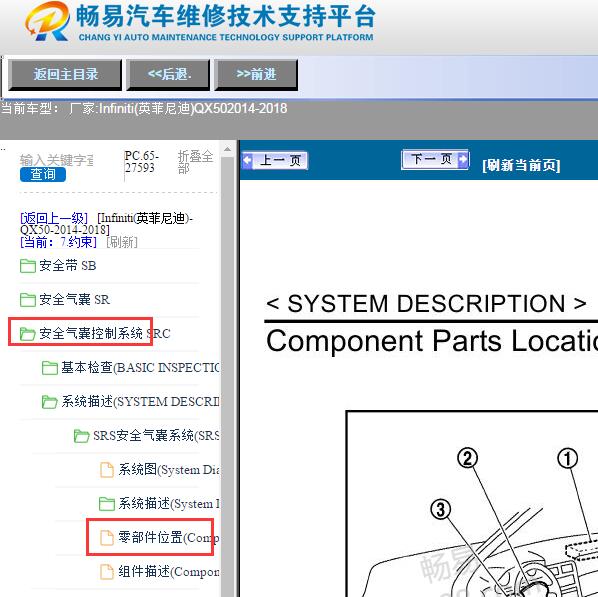Click the left tree panel scrollbar track
The width and height of the screenshot is (598, 597).
(x=227, y=376)
